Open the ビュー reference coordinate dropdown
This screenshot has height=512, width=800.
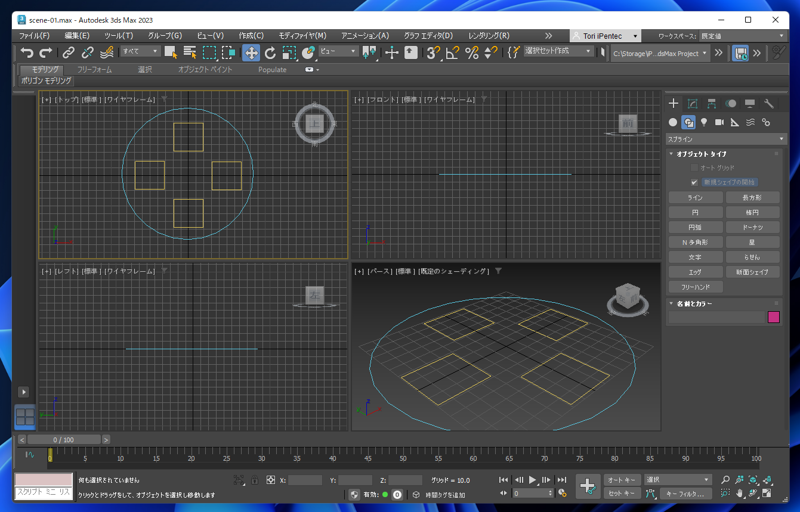[x=338, y=51]
